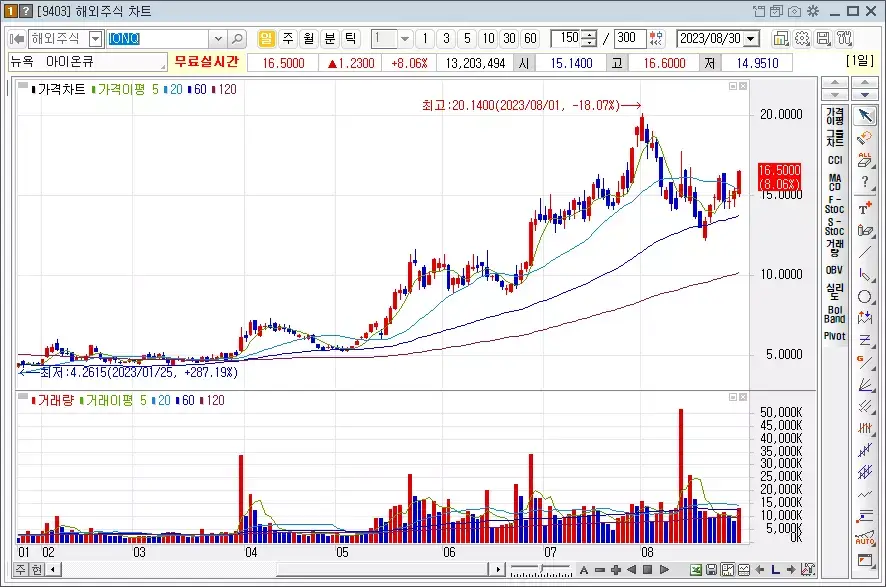The height and width of the screenshot is (587, 886).
Task: Click the save layout icon in top toolbar
Action: [823, 39]
